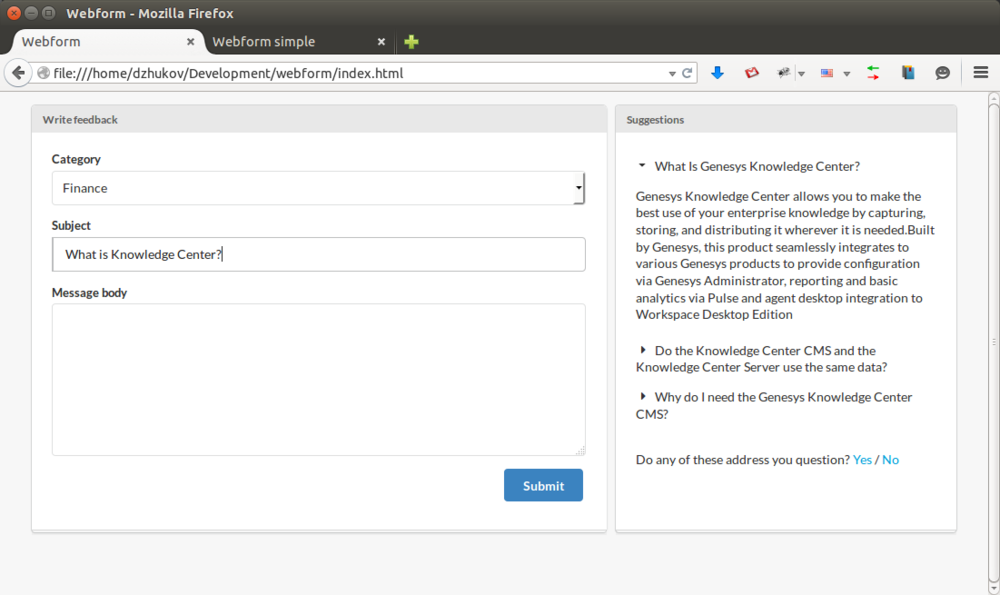
Task: Open a new tab with green plus
Action: (411, 42)
